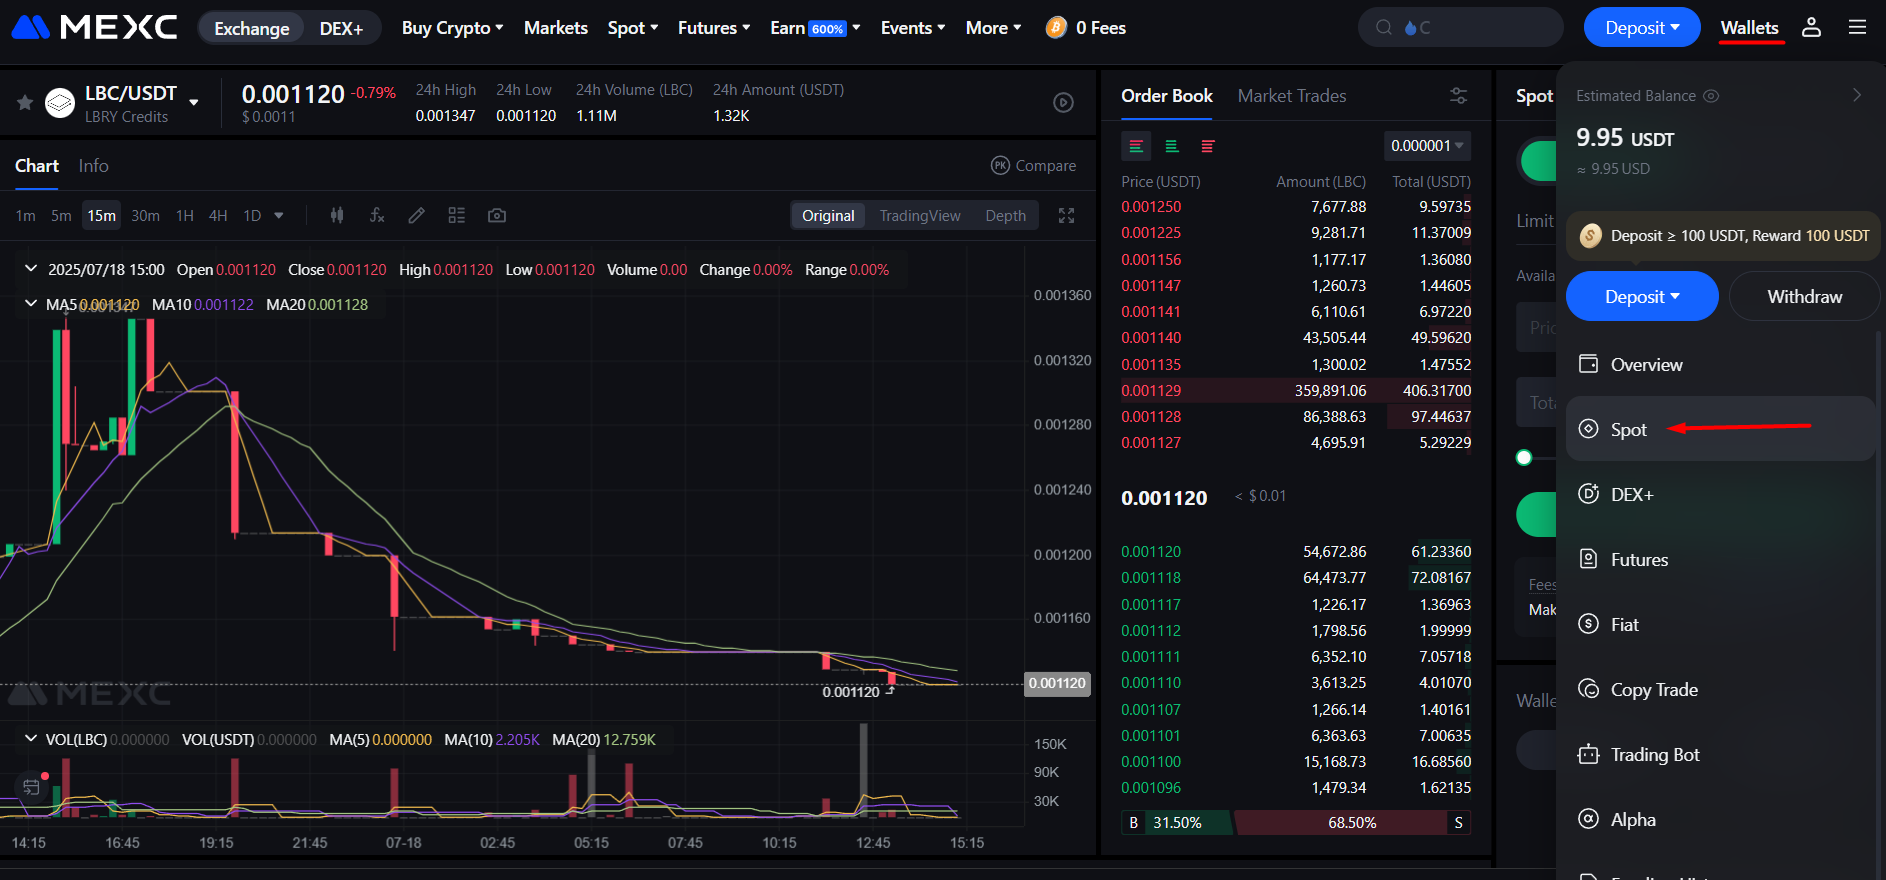Show combined buy and sell order book view
Viewport: 1886px width, 880px height.
pos(1136,146)
